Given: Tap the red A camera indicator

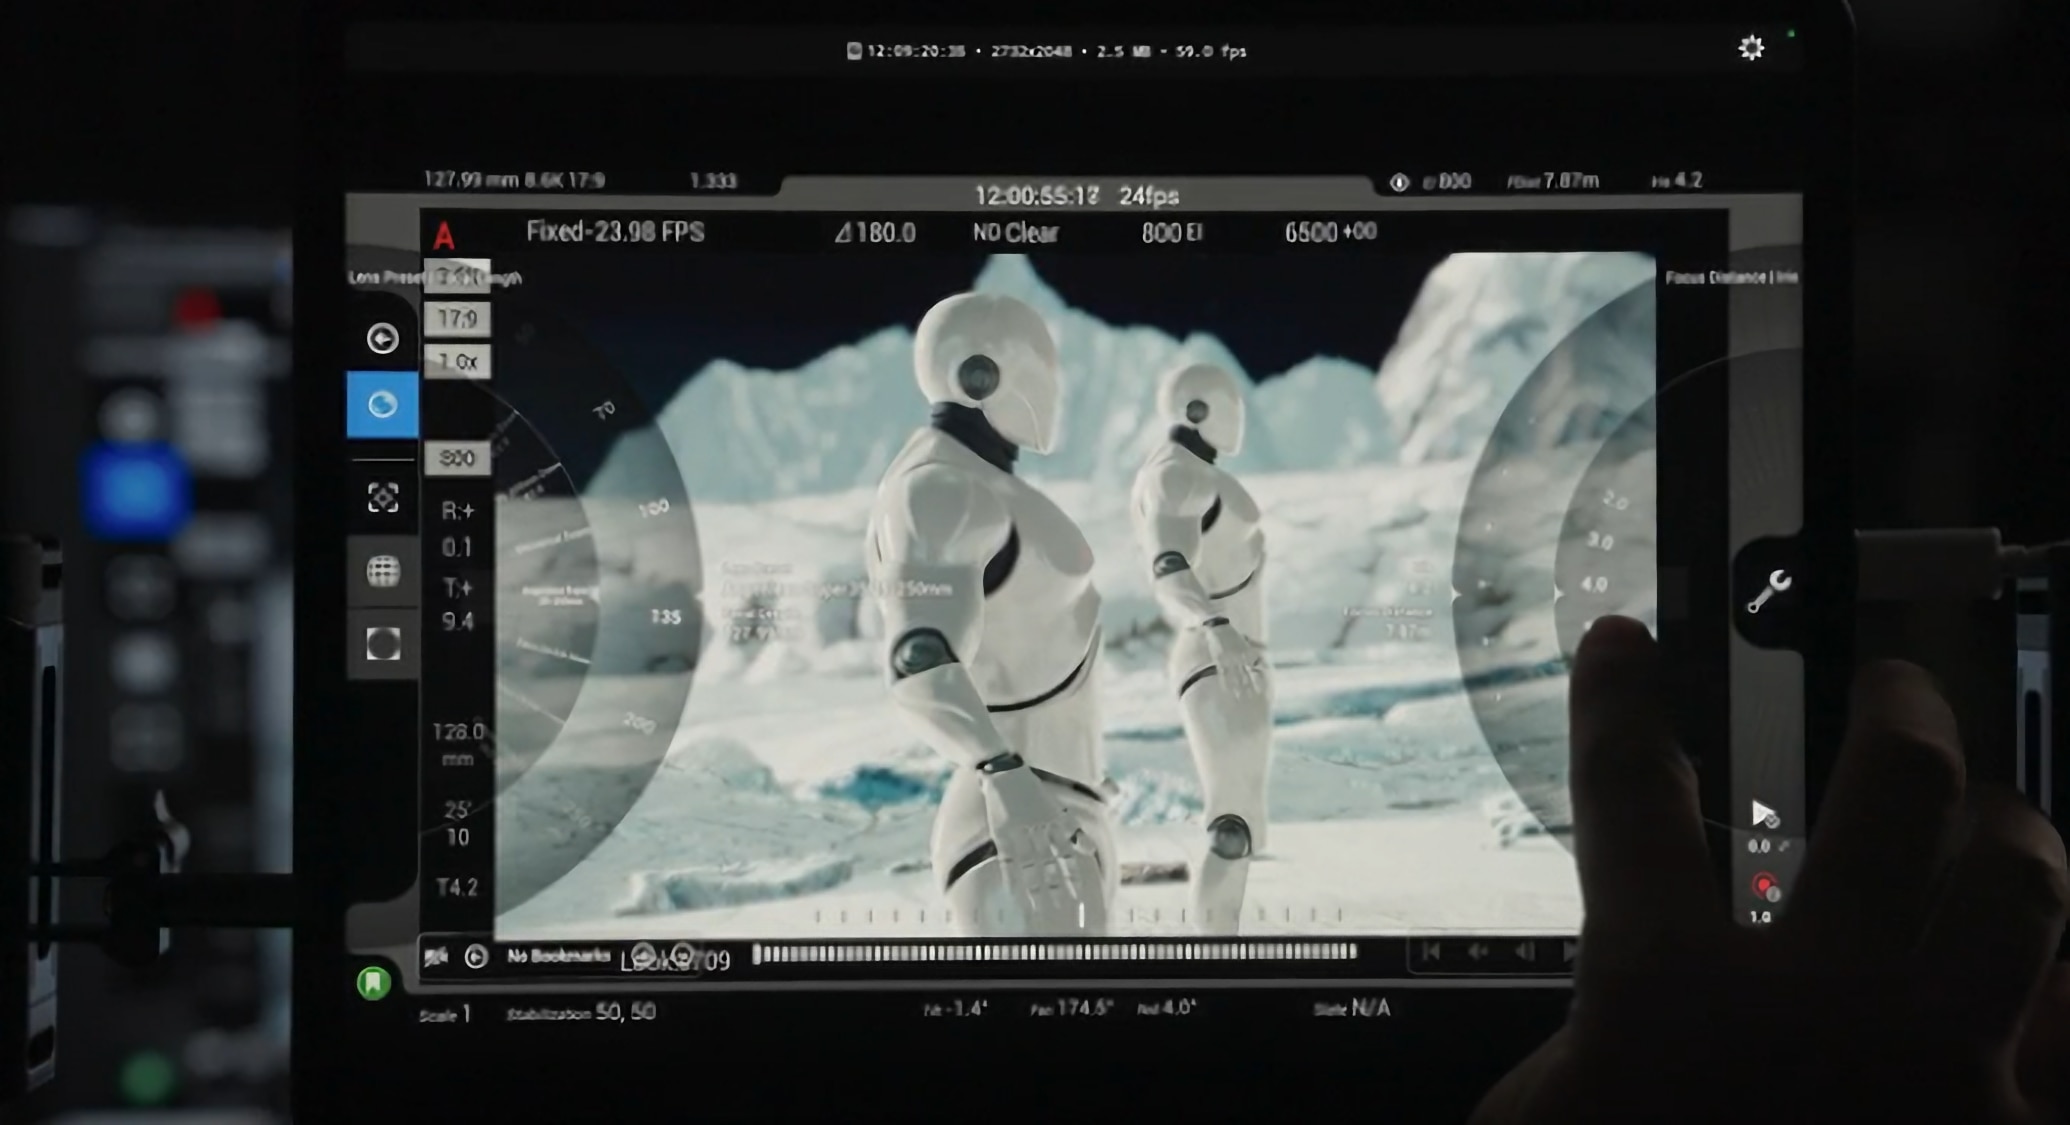Looking at the screenshot, I should (x=444, y=236).
